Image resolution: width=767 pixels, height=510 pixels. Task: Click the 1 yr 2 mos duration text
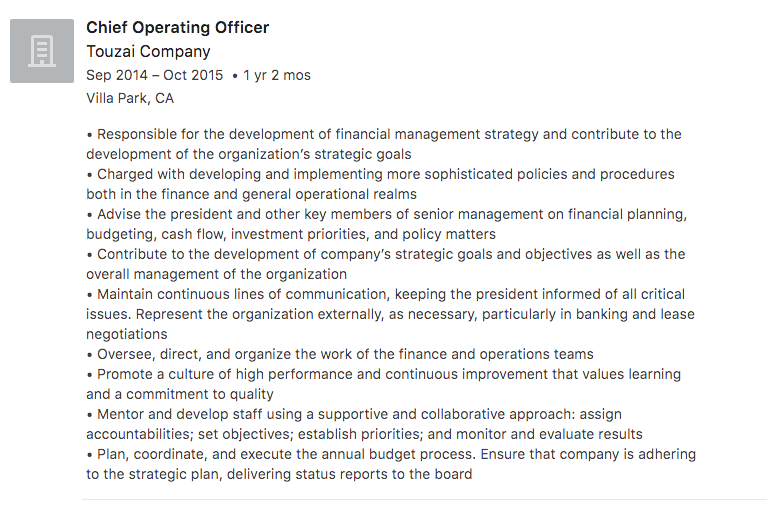pos(277,75)
